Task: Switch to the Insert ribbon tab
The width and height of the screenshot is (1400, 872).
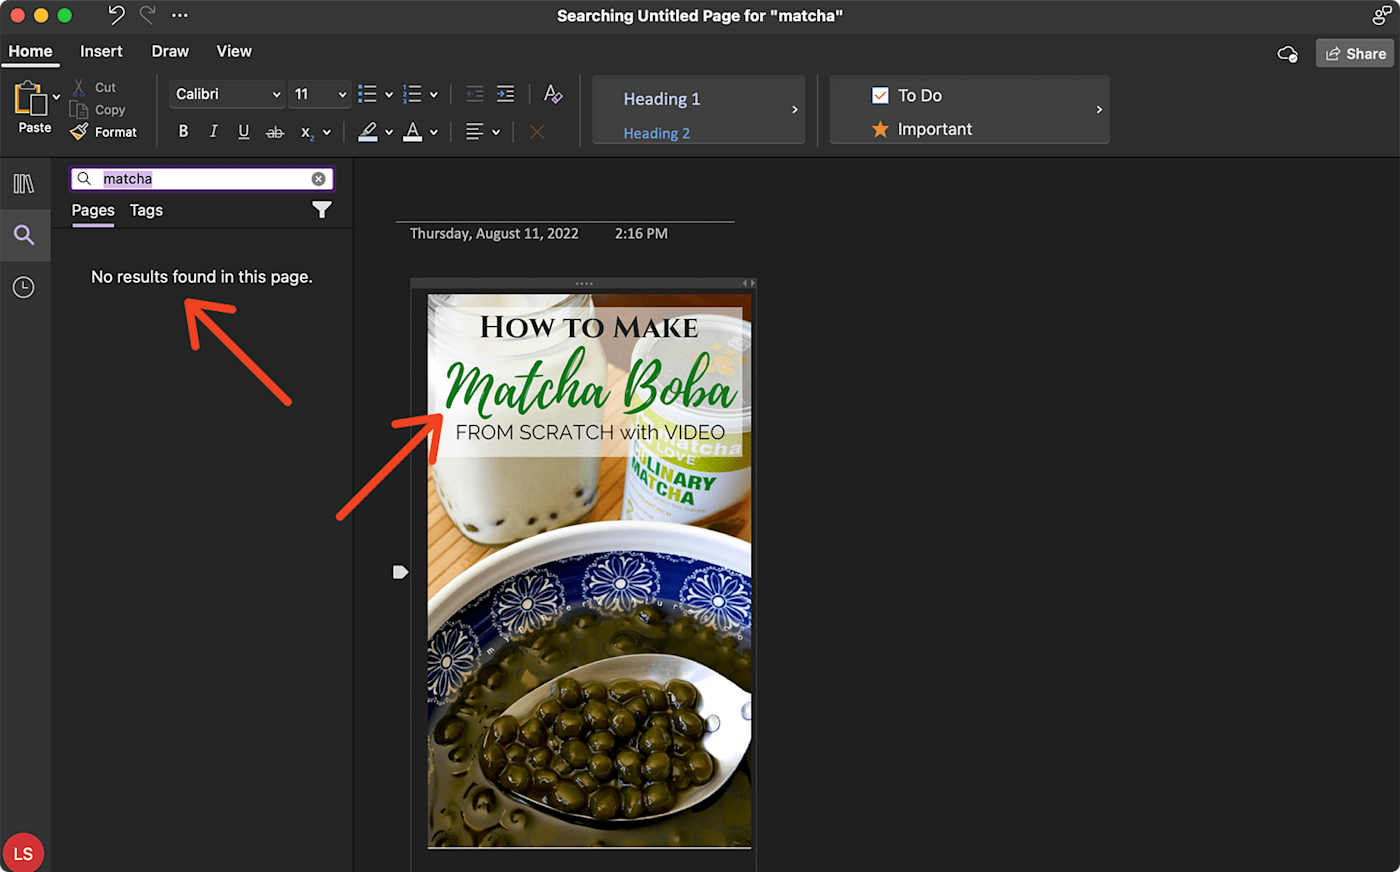Action: pos(101,51)
